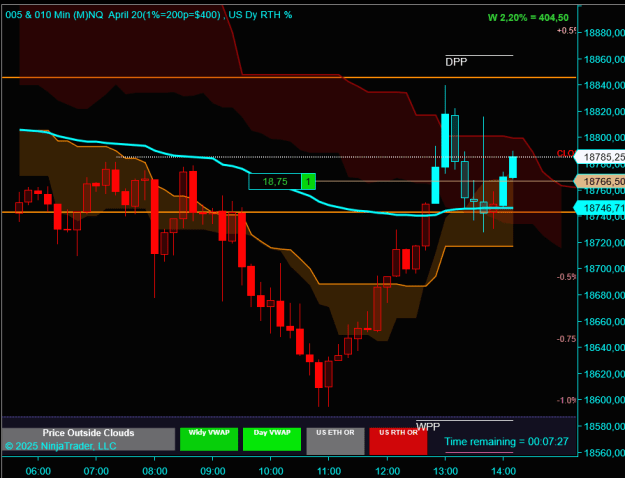Screen dimensions: 625x478
Task: Click the 18860,00 price axis label
Action: point(604,59)
